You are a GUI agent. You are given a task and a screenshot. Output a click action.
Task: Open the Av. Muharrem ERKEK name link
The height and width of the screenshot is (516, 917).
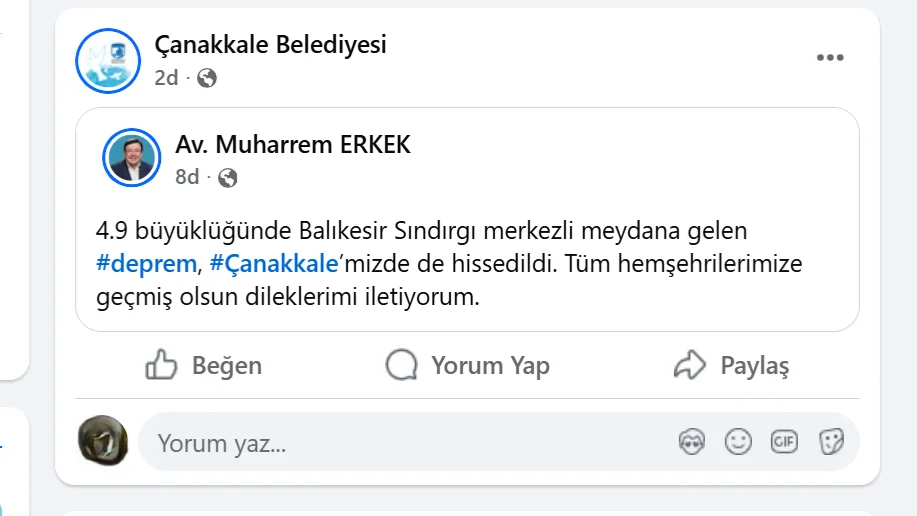pyautogui.click(x=292, y=145)
